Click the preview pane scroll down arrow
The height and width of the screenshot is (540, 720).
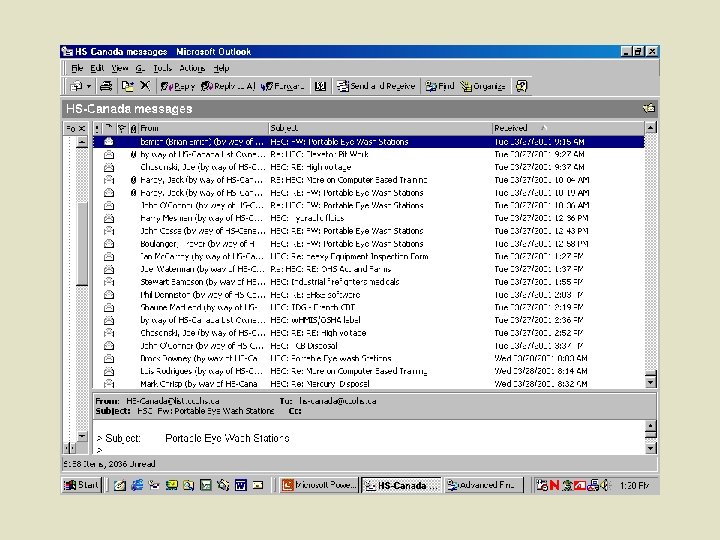tap(650, 448)
